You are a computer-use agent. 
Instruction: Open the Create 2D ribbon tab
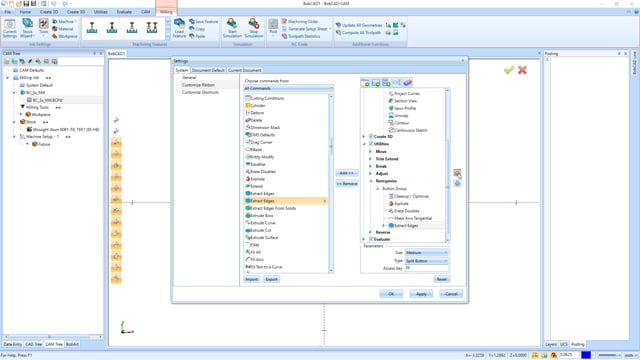pyautogui.click(x=49, y=12)
